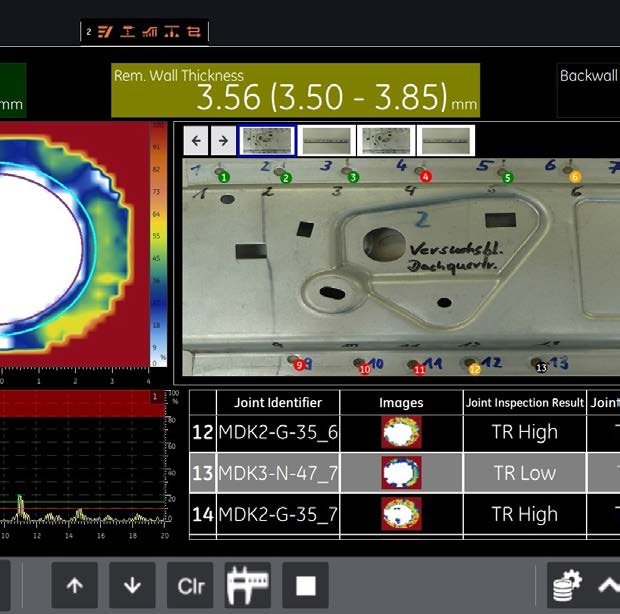Click the Rem. Wall Thickness readout
The image size is (620, 614).
pos(295,90)
